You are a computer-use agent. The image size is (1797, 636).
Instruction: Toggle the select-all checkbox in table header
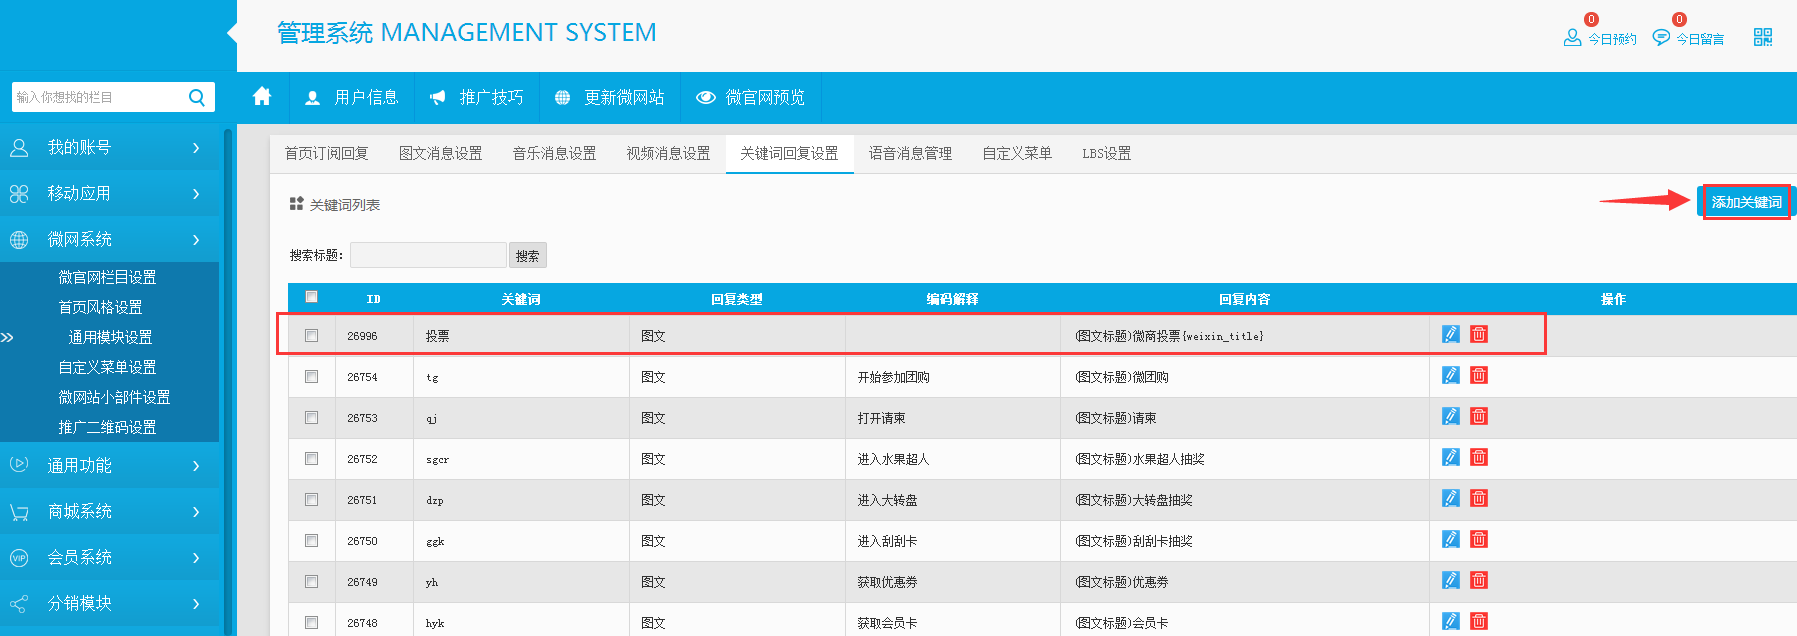click(311, 297)
